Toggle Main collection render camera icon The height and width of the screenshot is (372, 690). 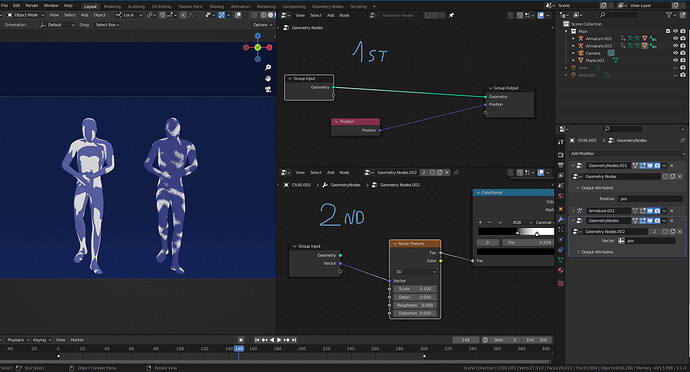pyautogui.click(x=683, y=31)
